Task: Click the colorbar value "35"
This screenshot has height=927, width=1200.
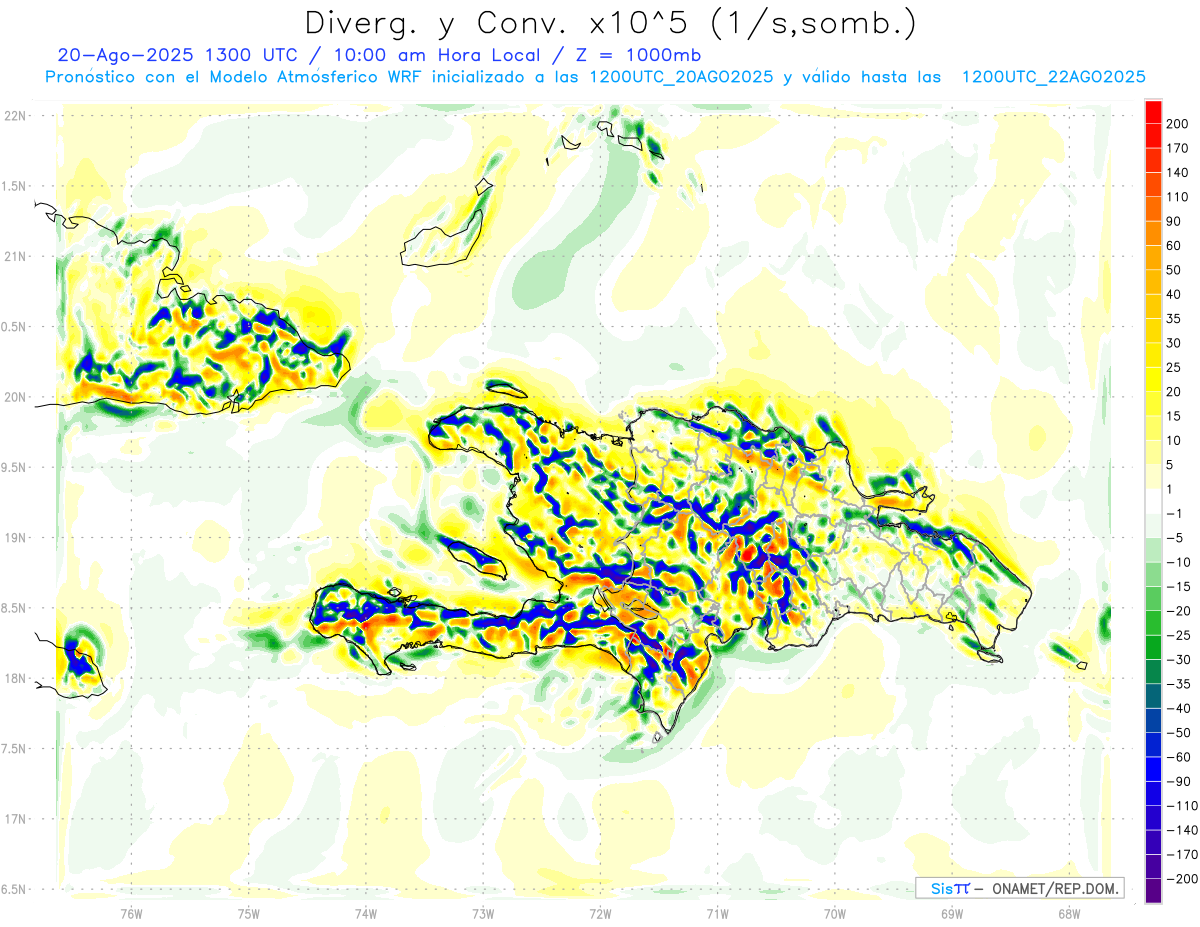Action: [1173, 318]
